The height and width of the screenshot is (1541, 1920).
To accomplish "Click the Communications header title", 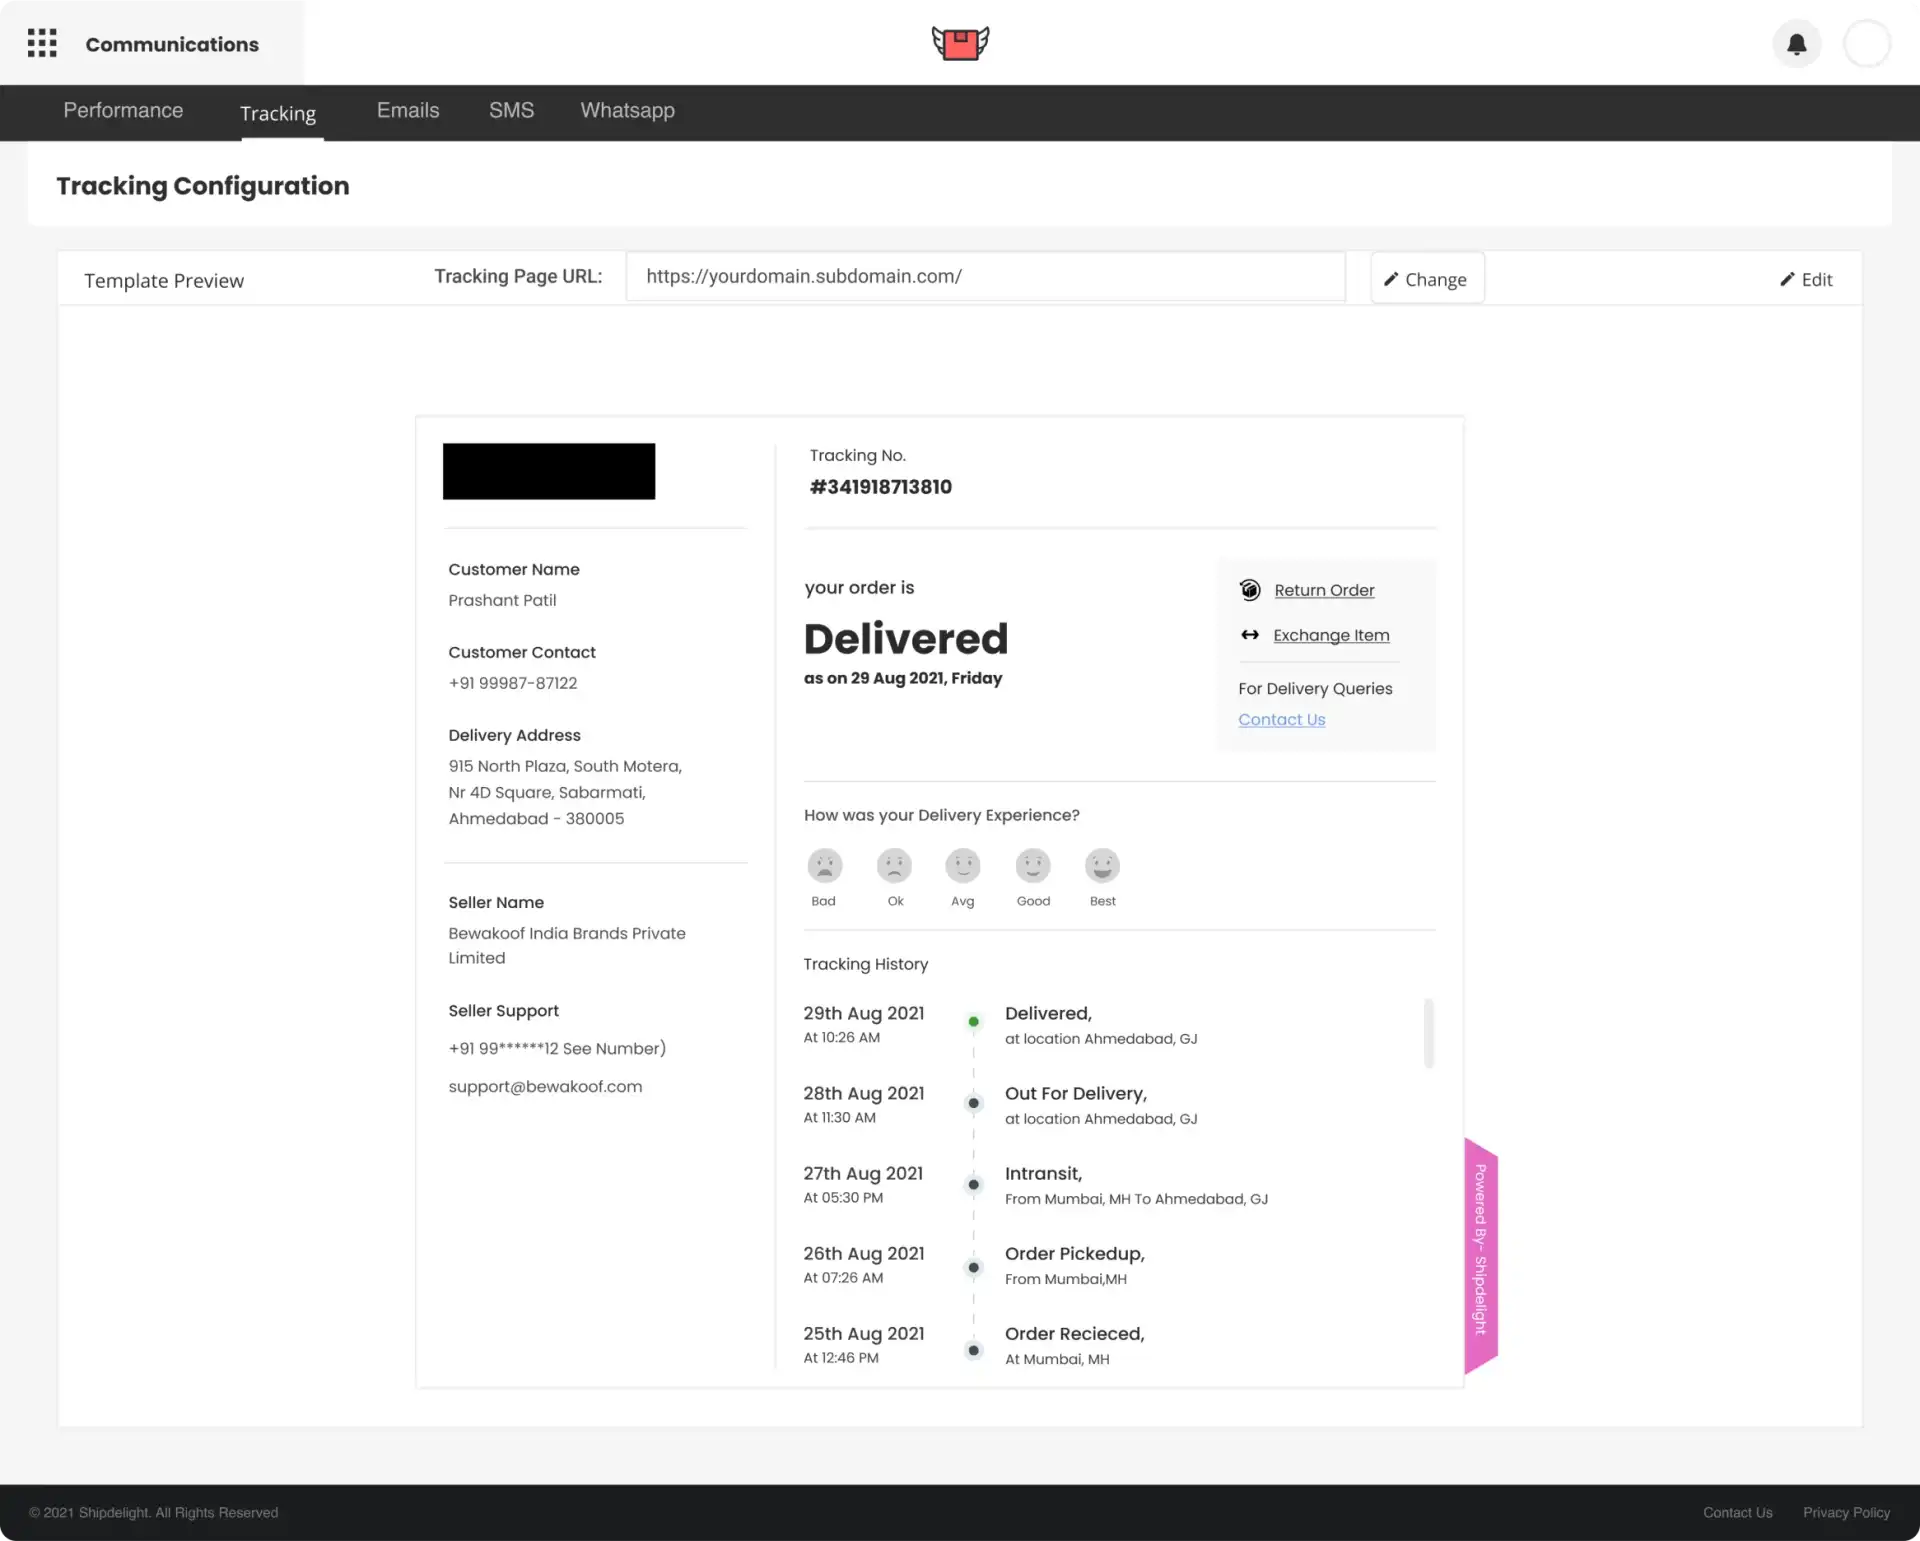I will click(172, 44).
